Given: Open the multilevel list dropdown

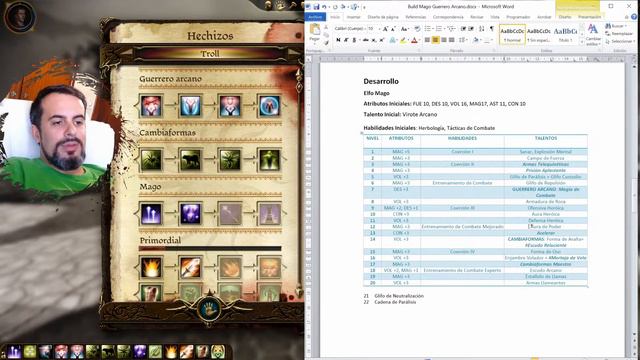Looking at the screenshot, I should click(456, 29).
